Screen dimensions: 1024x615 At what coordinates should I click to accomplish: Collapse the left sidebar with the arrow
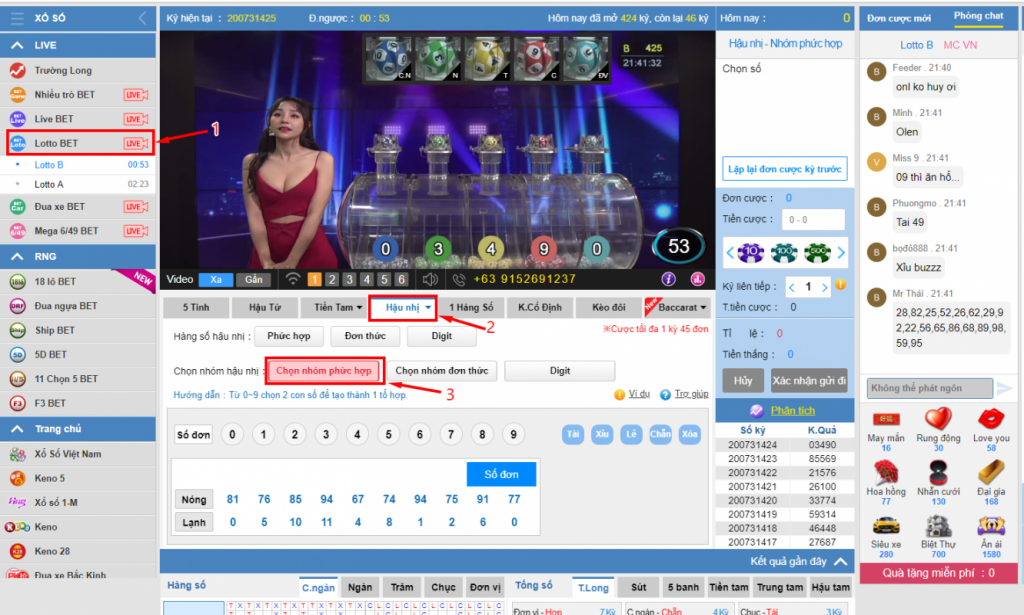[x=142, y=18]
